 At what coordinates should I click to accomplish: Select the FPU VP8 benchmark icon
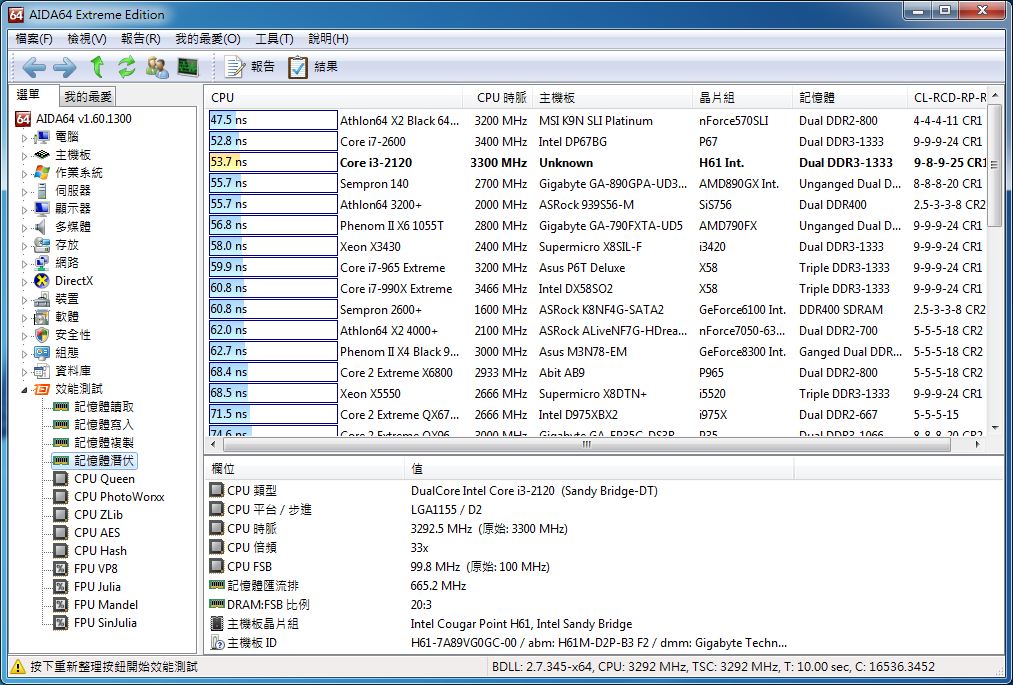[61, 569]
